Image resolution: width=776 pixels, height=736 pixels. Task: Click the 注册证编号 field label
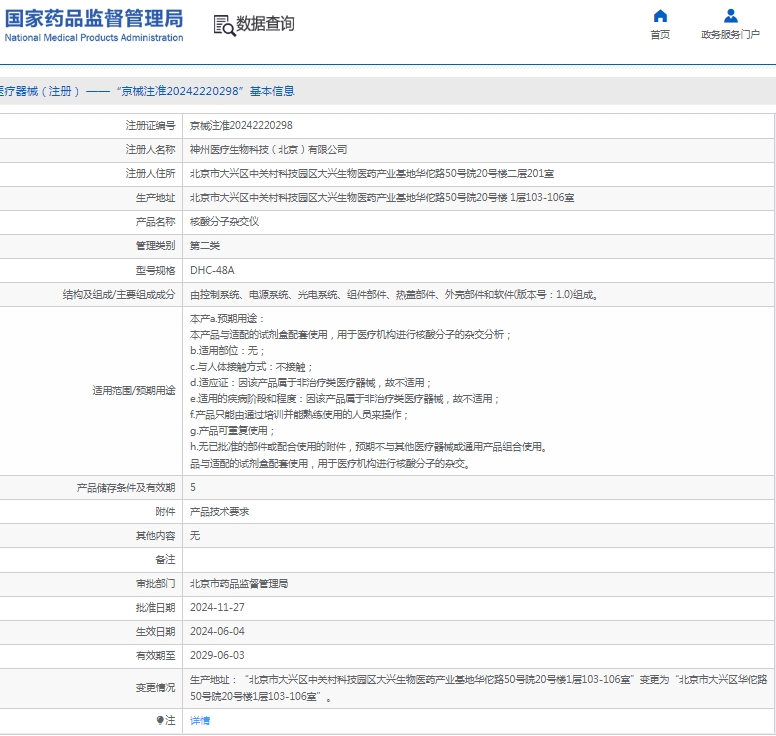pyautogui.click(x=150, y=126)
